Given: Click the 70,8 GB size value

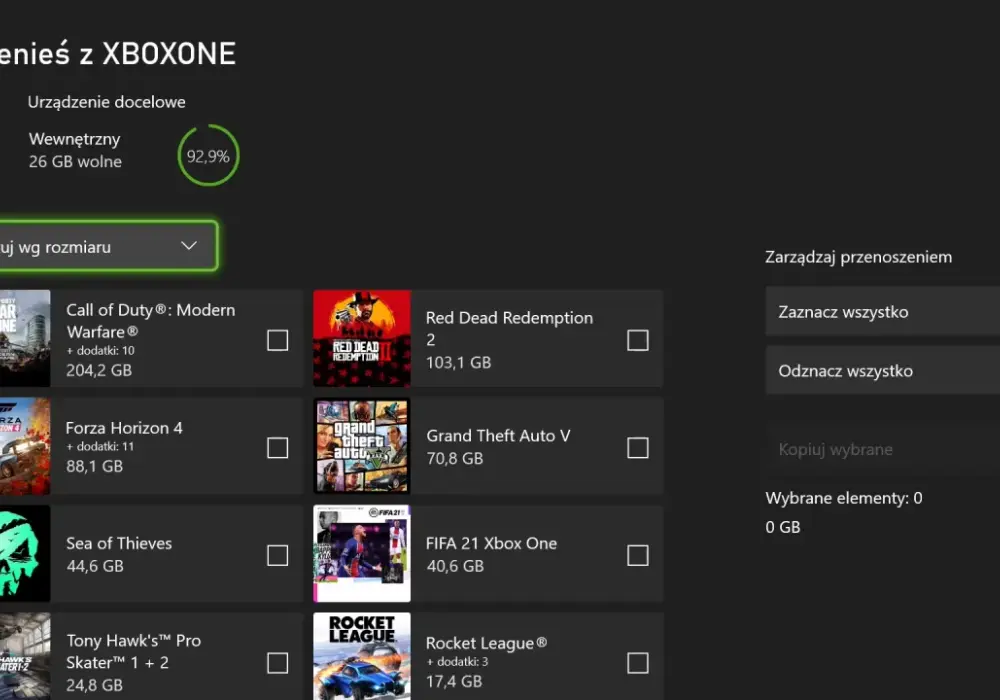Looking at the screenshot, I should click(455, 458).
